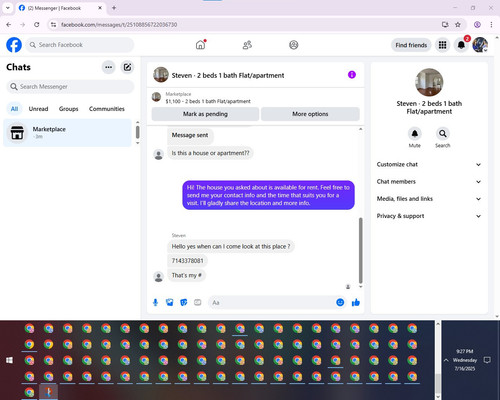Screen dimensions: 500x400
Task: Select the All chats filter
Action: [14, 109]
